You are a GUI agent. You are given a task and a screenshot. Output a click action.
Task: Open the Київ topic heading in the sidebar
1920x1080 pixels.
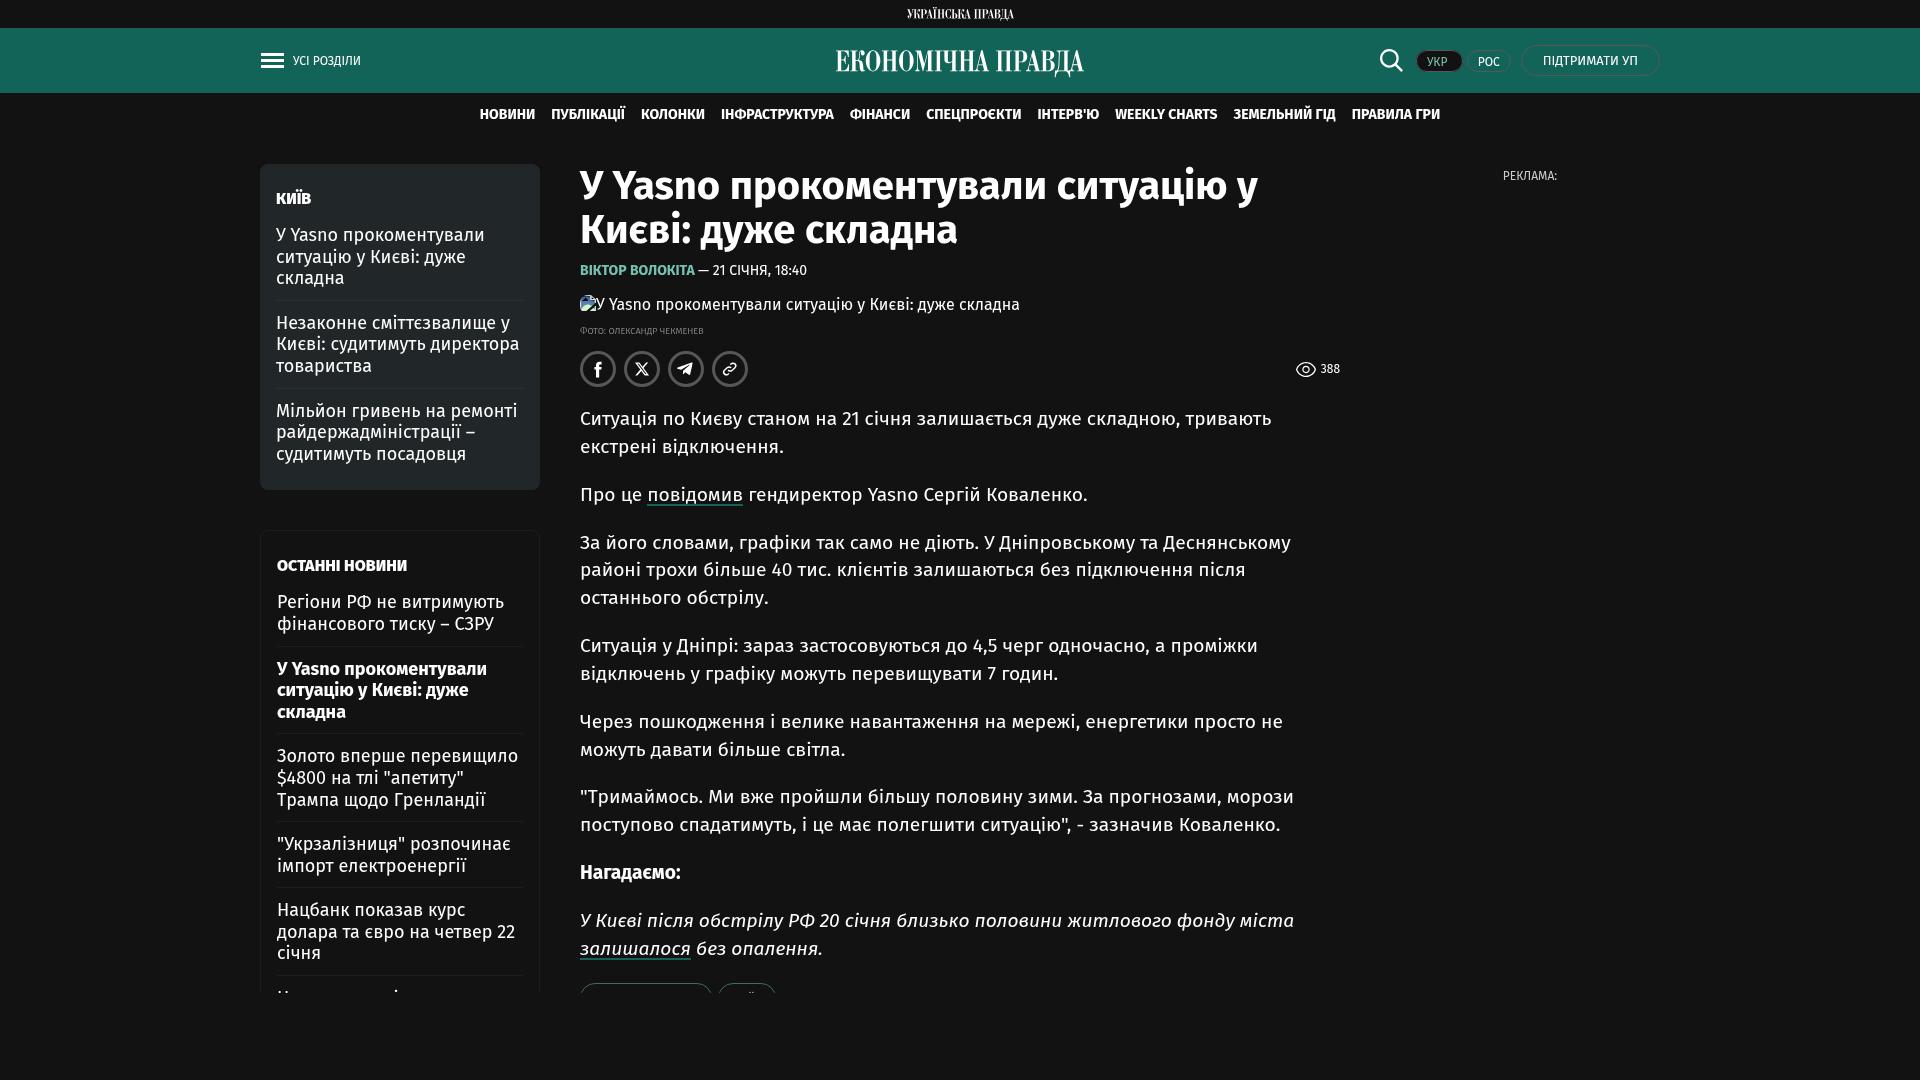pos(293,199)
